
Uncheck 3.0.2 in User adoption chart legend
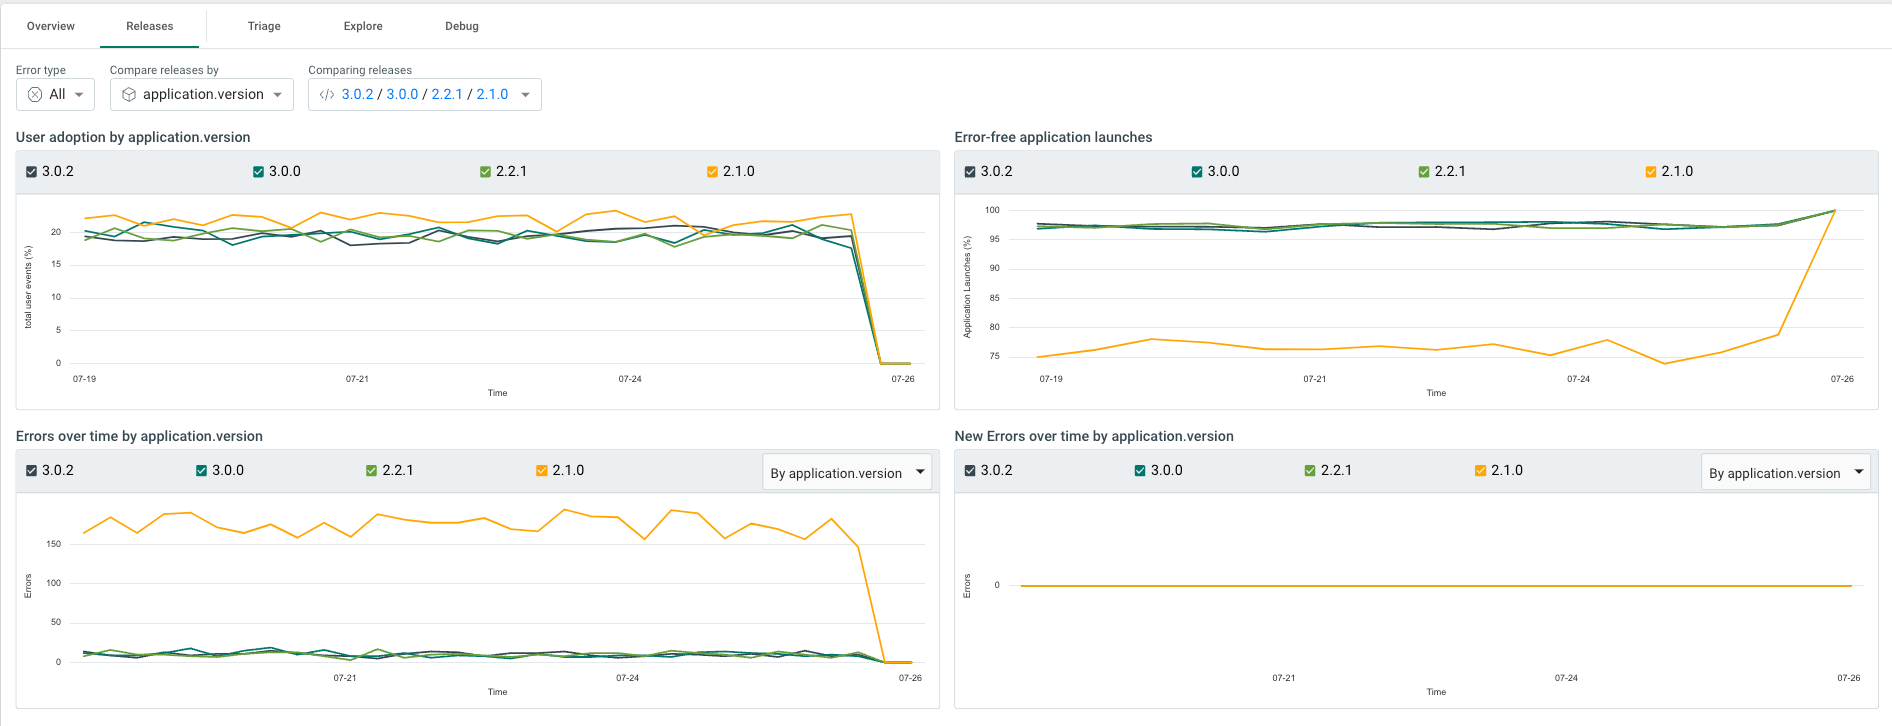coord(32,172)
